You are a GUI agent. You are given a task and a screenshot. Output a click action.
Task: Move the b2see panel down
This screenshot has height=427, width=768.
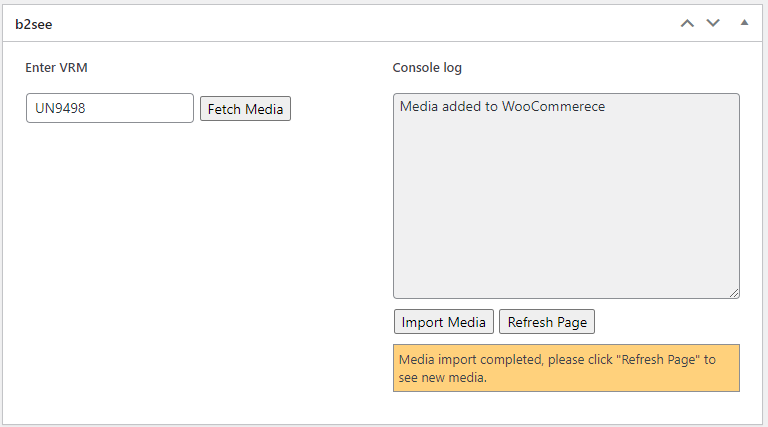(713, 23)
